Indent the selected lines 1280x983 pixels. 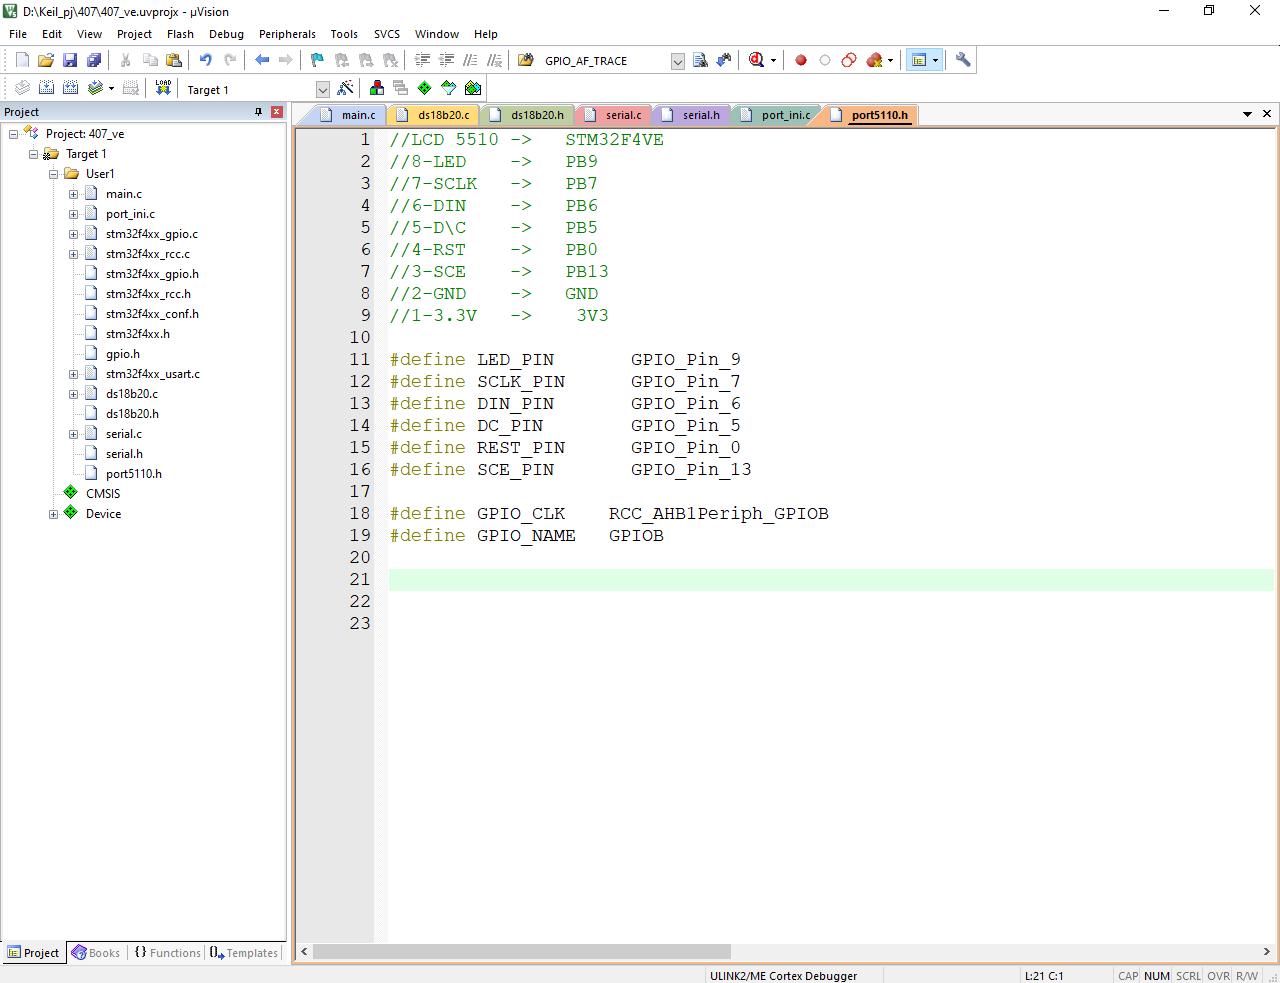(x=423, y=60)
